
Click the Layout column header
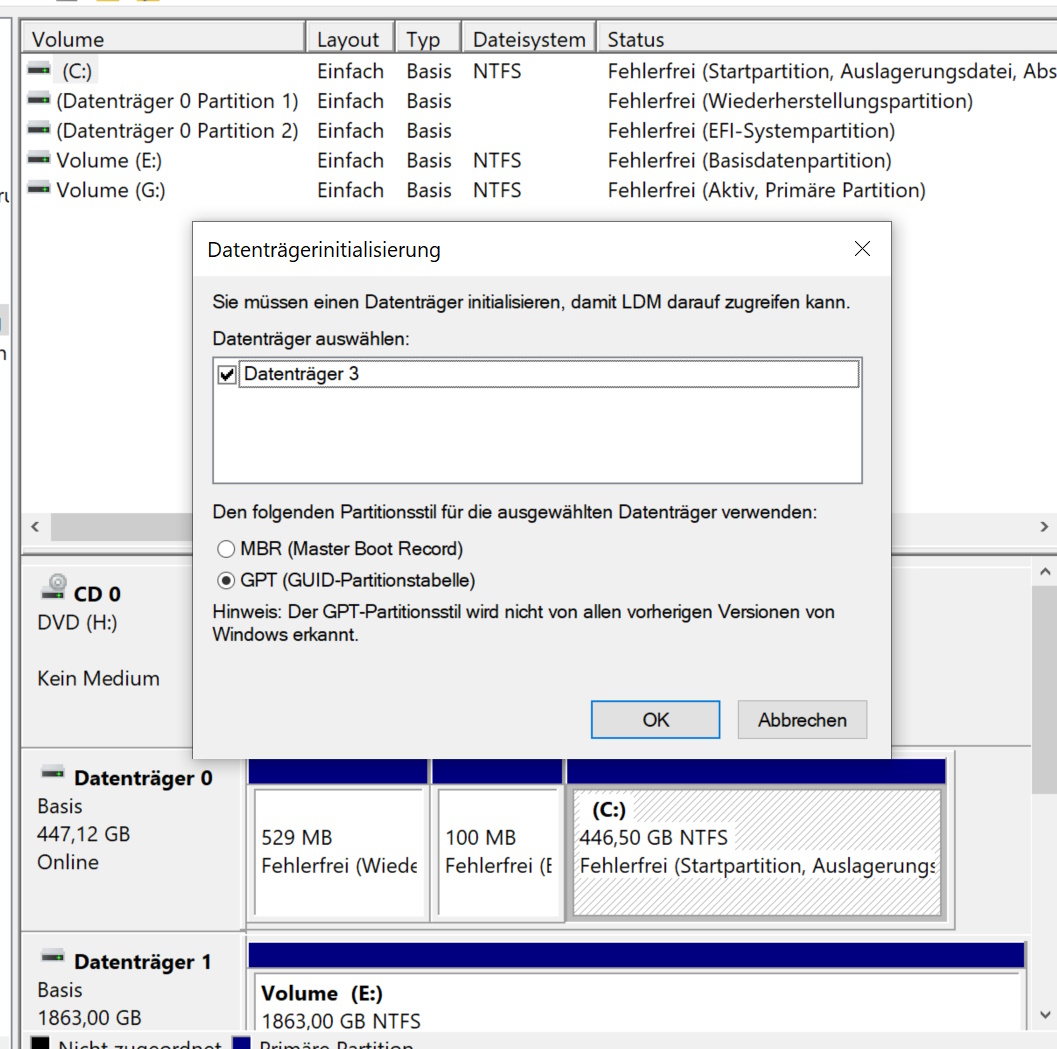coord(349,40)
